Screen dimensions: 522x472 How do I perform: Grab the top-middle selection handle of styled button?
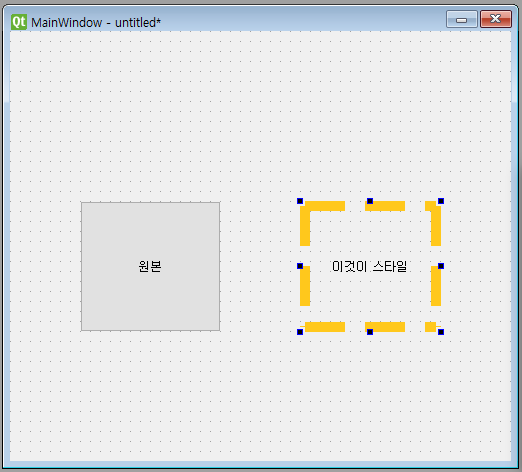(370, 201)
